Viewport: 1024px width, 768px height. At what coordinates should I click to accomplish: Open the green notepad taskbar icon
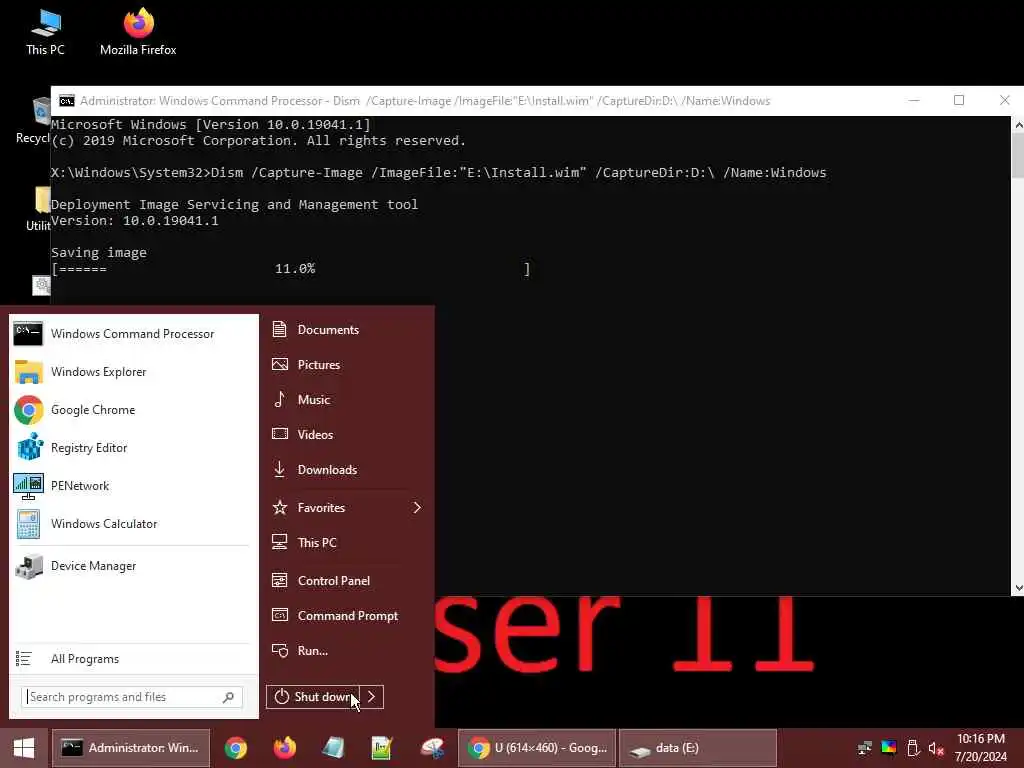pyautogui.click(x=381, y=748)
